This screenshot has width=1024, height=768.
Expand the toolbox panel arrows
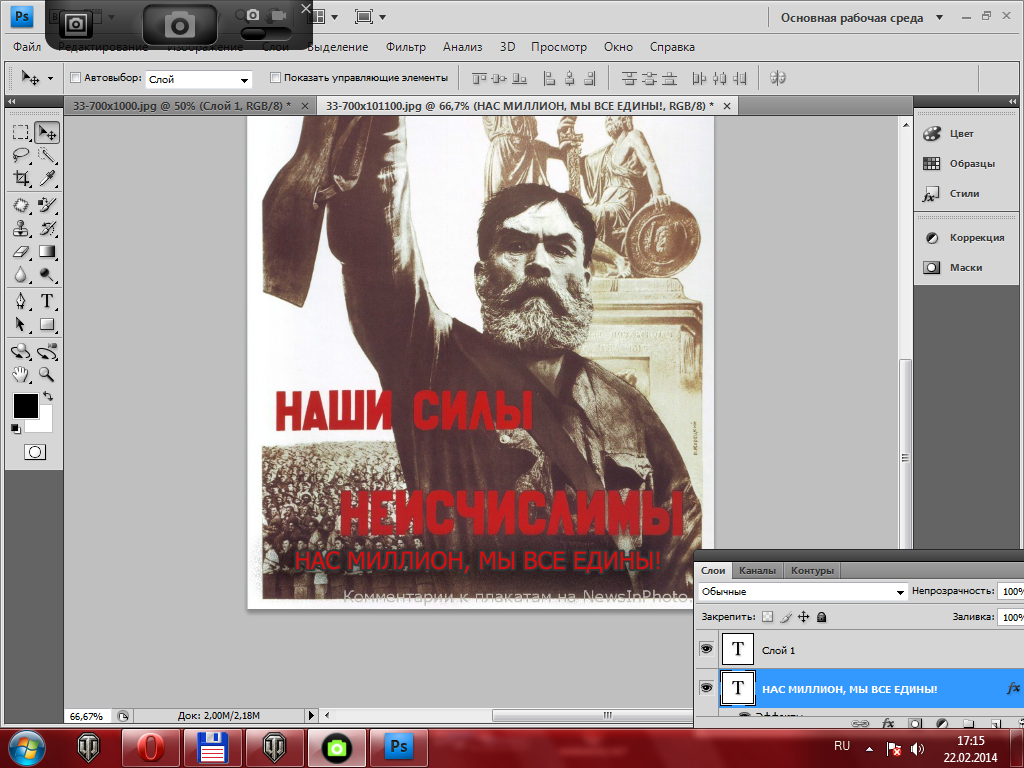click(11, 101)
